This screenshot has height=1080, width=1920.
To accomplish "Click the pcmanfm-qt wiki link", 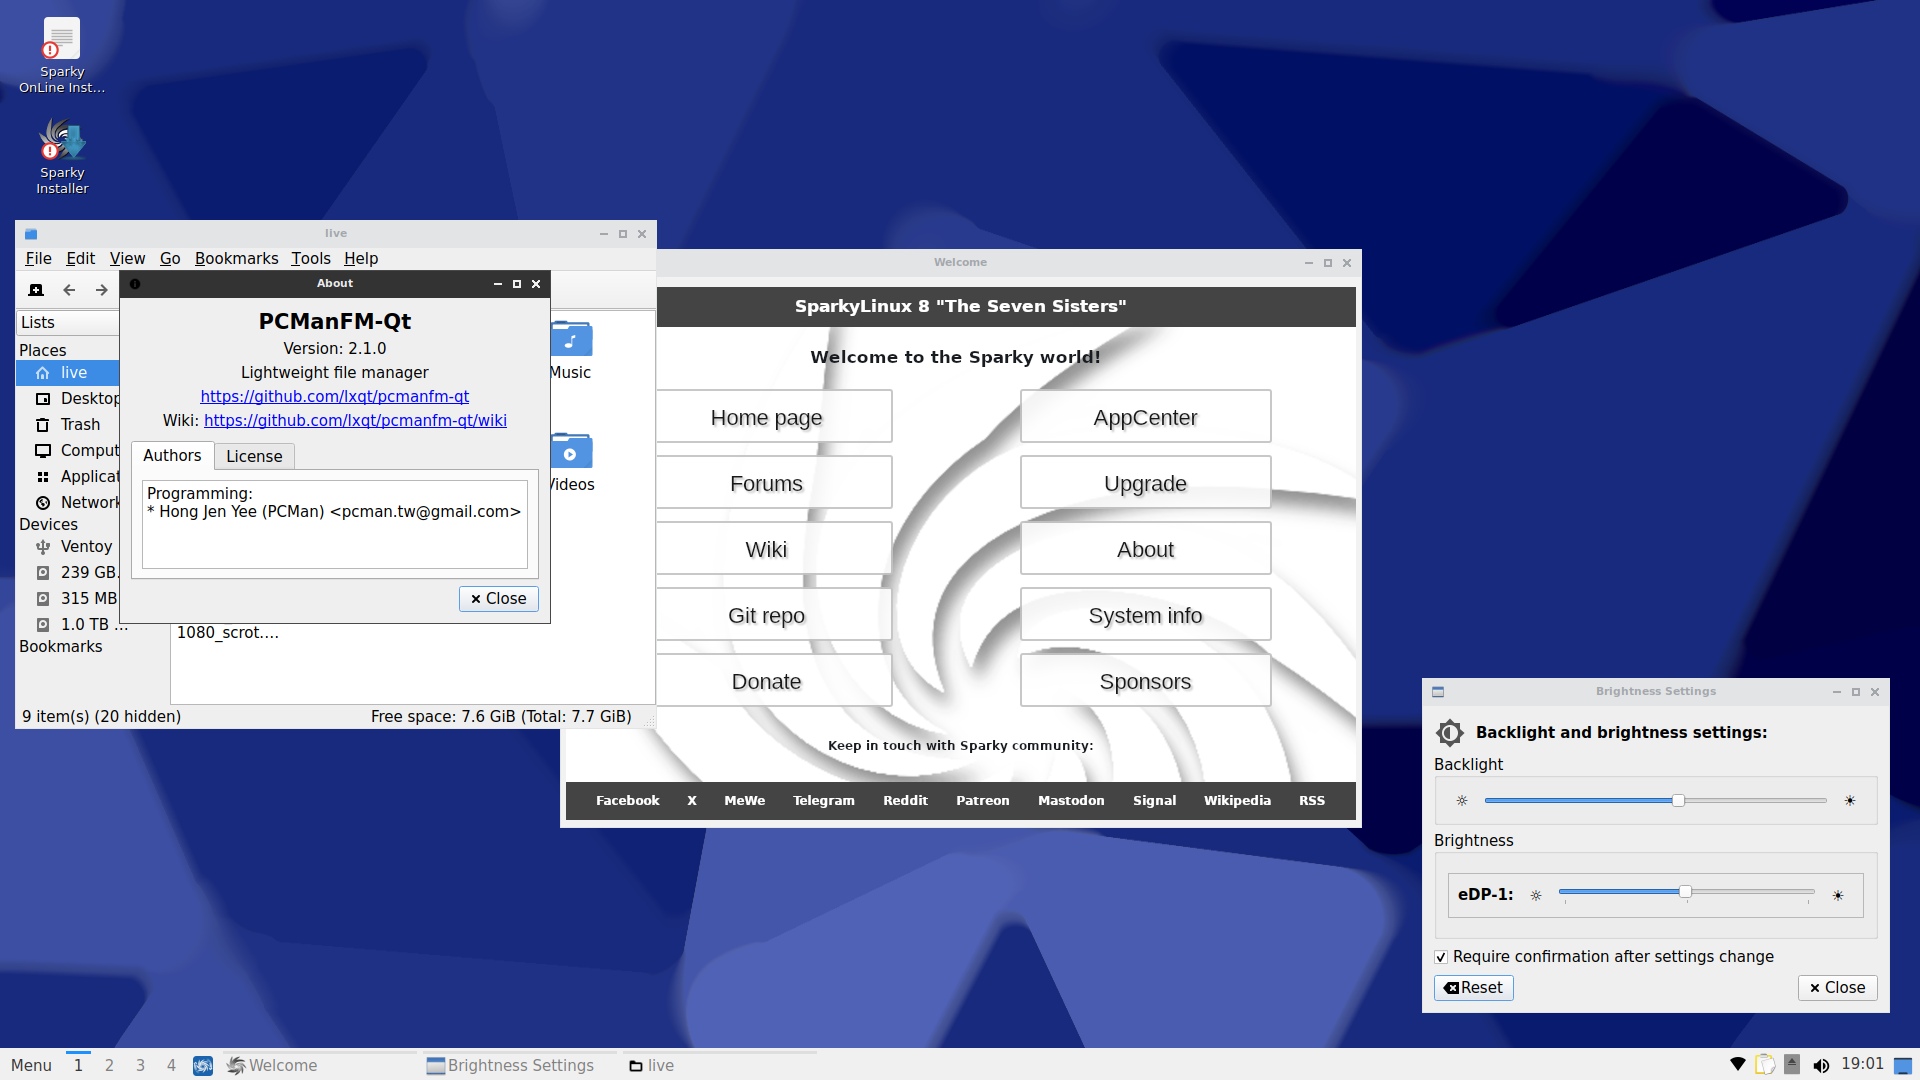I will click(355, 420).
